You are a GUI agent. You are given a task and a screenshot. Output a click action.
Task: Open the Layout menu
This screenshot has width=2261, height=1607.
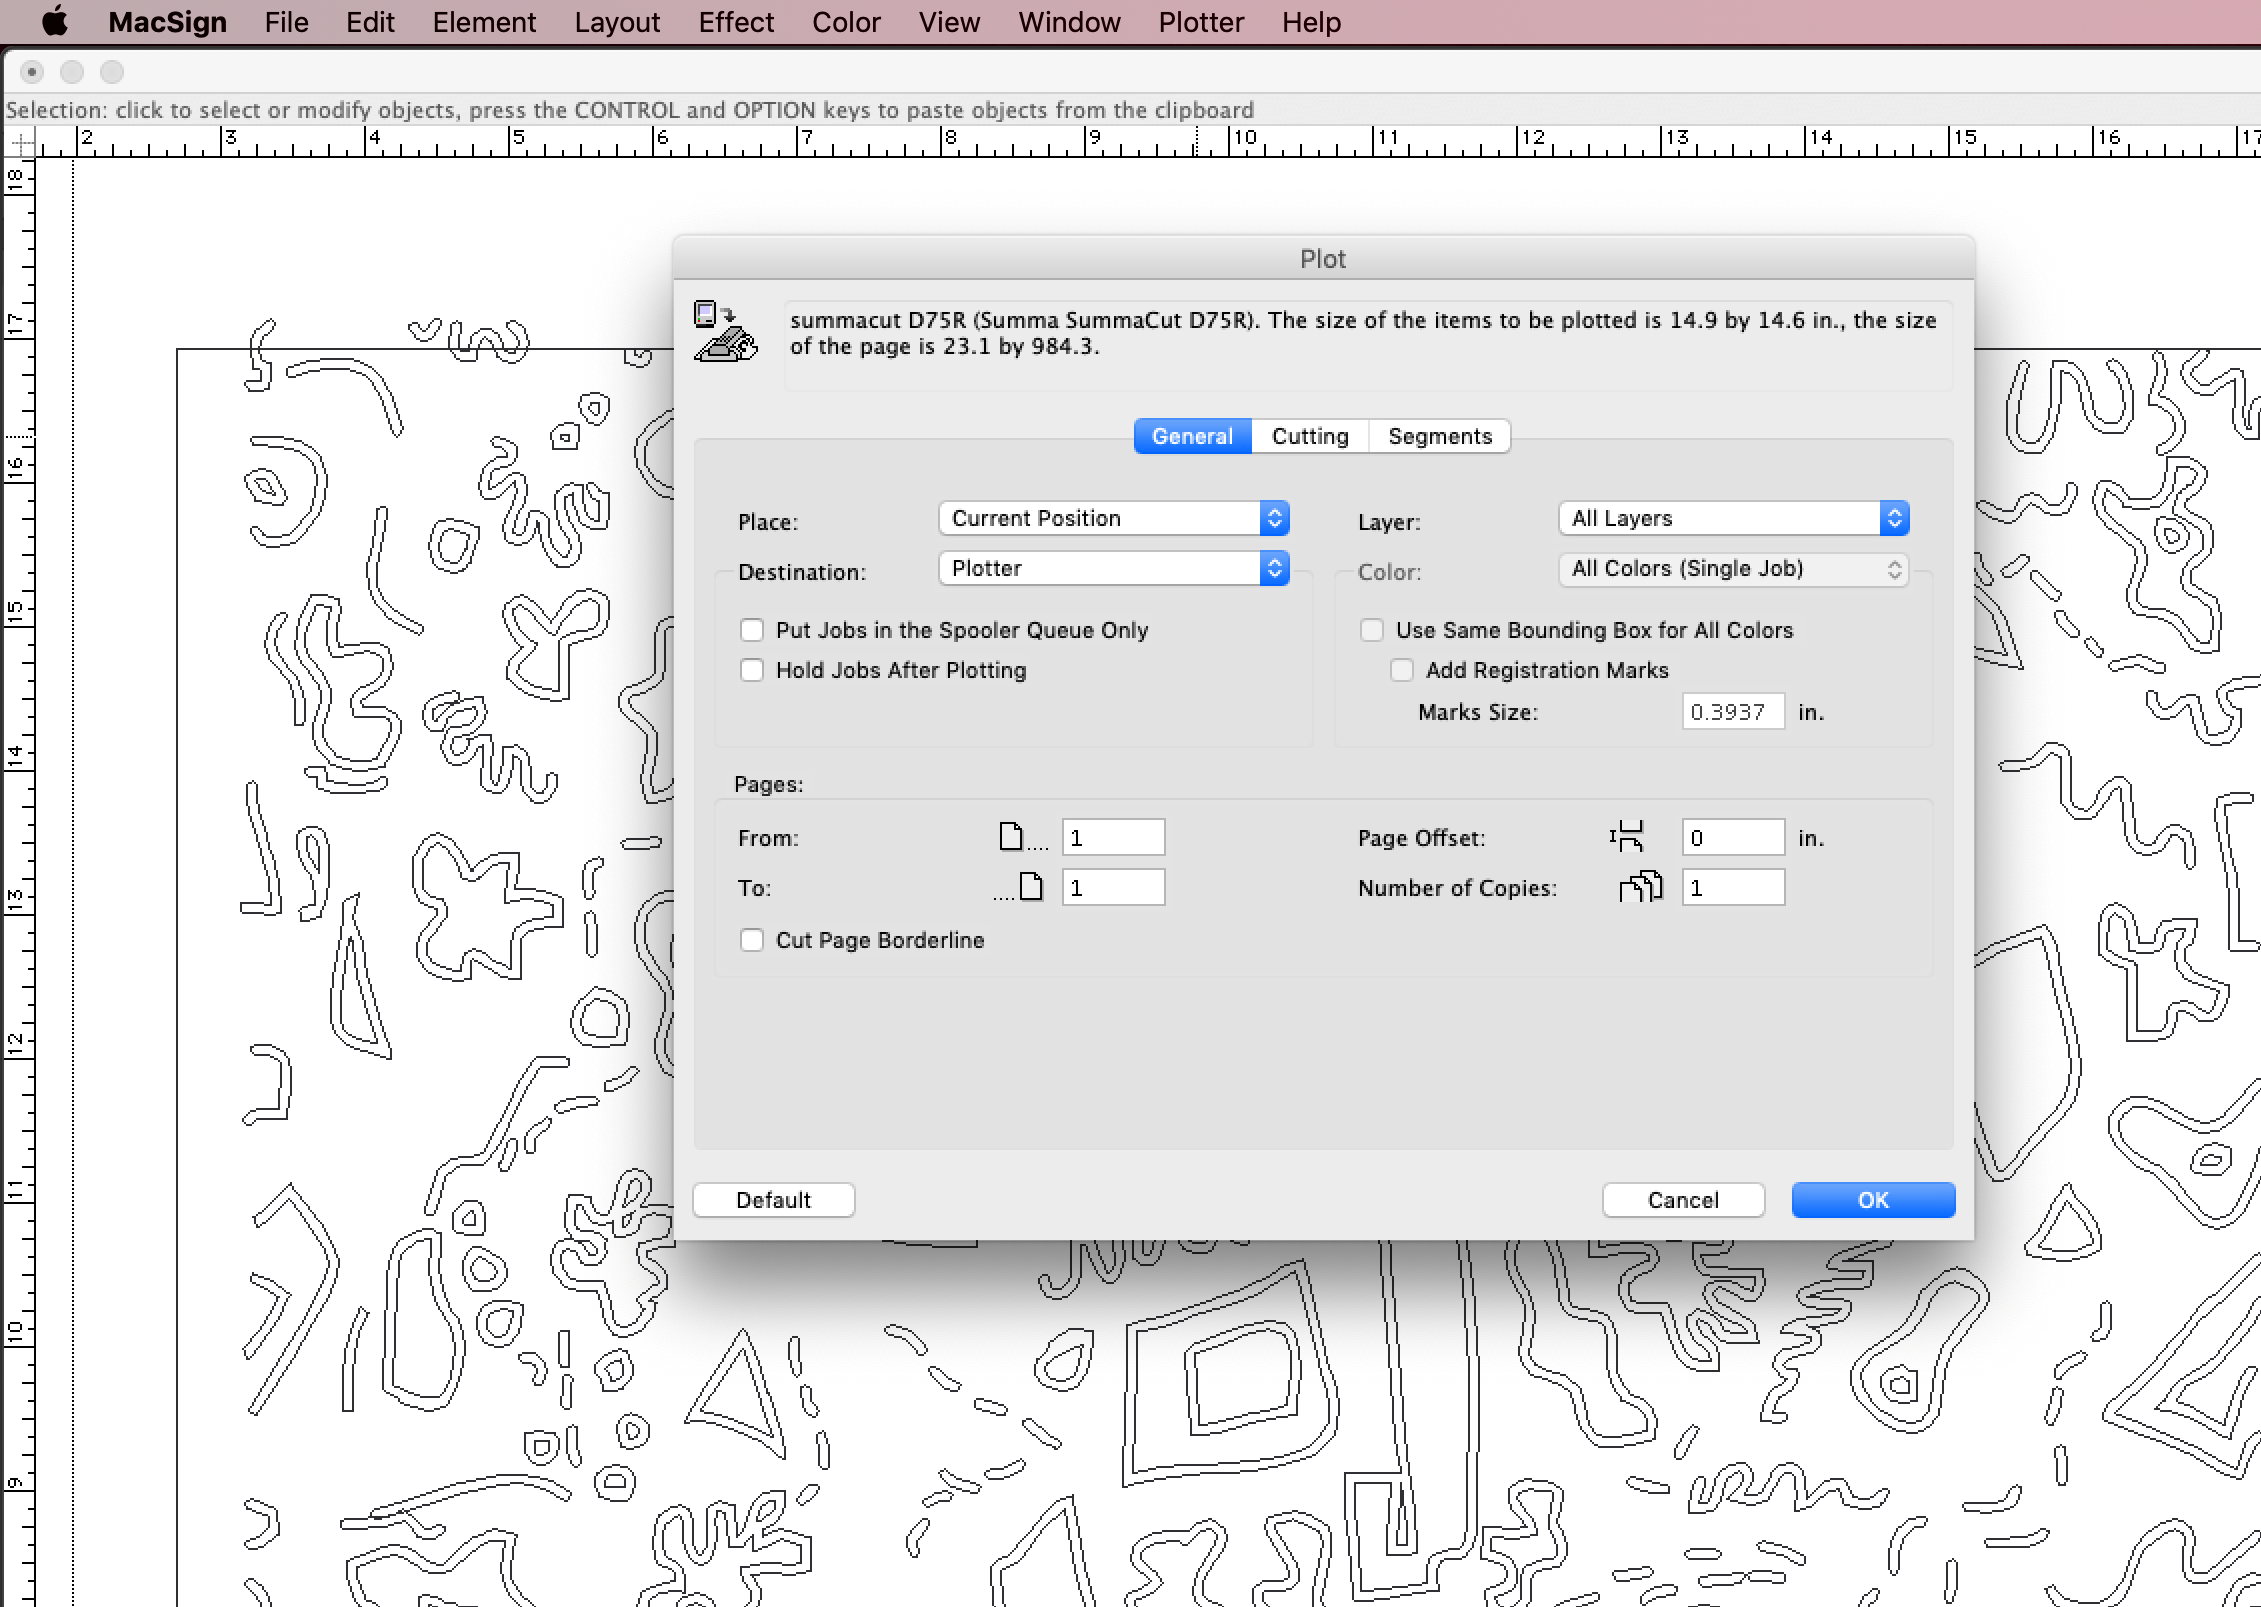point(617,22)
